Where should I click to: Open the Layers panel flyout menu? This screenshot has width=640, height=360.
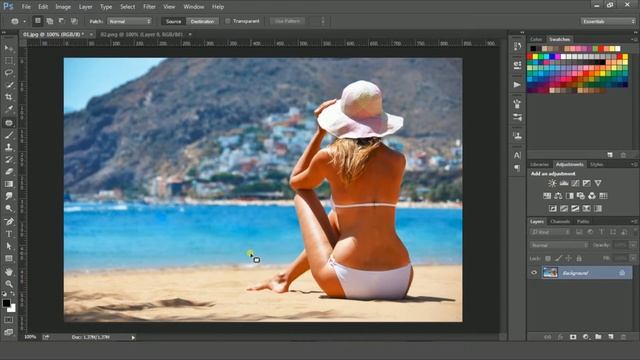(634, 222)
